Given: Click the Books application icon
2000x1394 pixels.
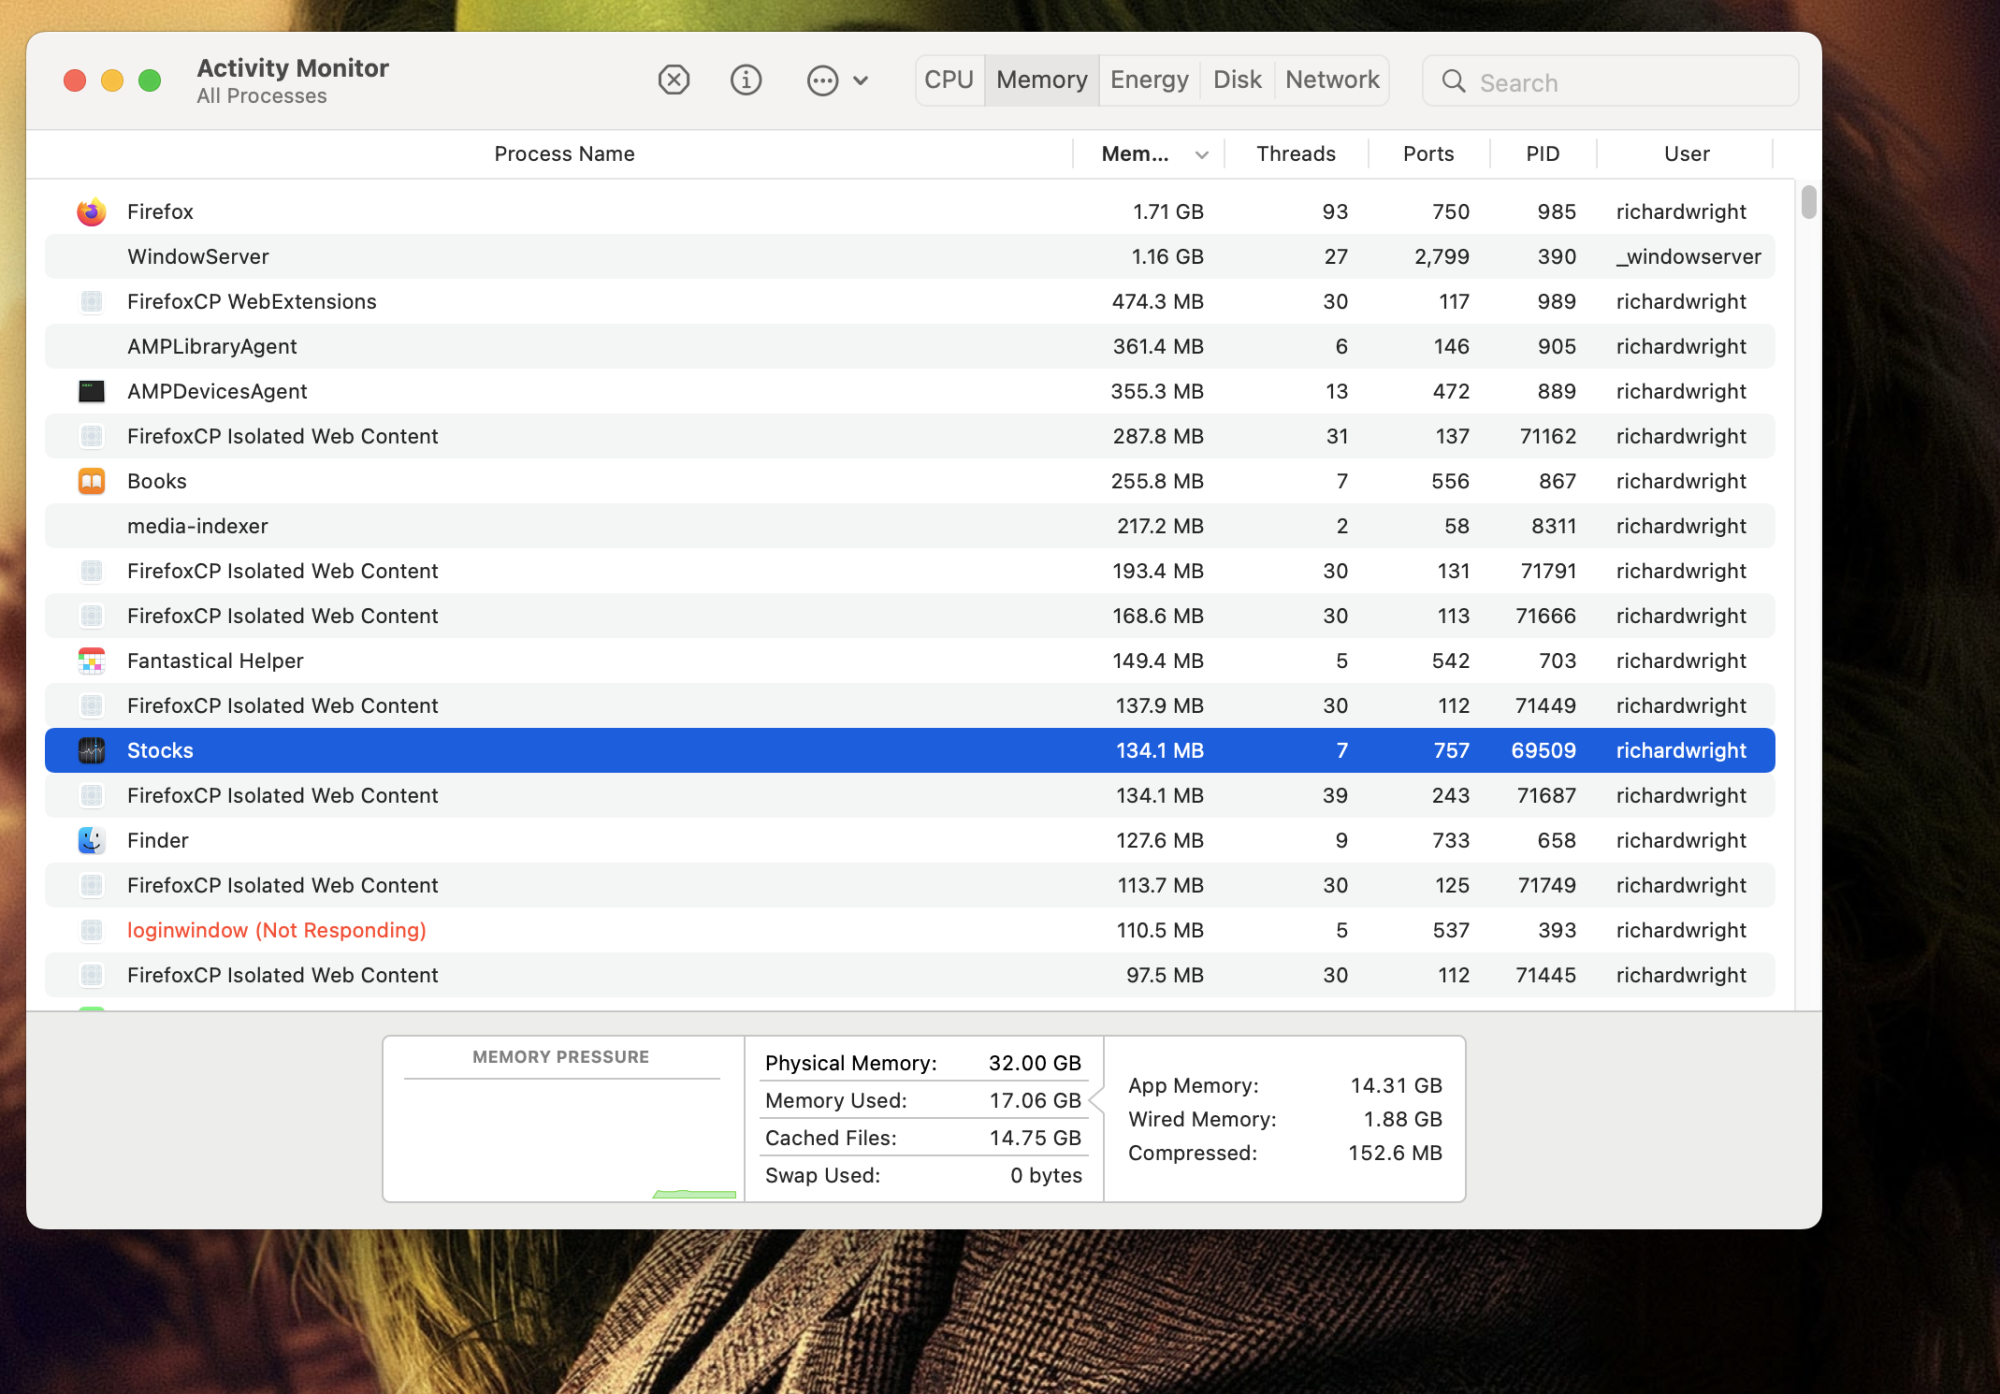Looking at the screenshot, I should pos(93,480).
